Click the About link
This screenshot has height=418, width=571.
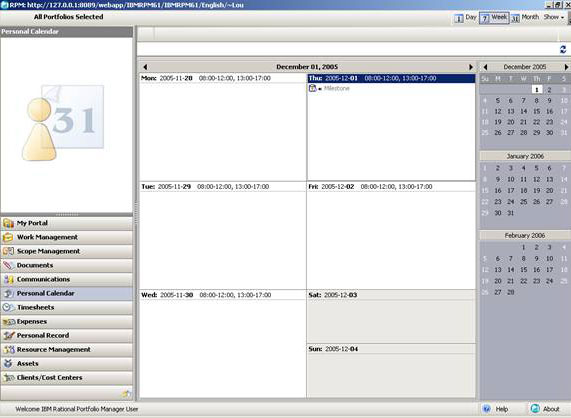point(551,409)
